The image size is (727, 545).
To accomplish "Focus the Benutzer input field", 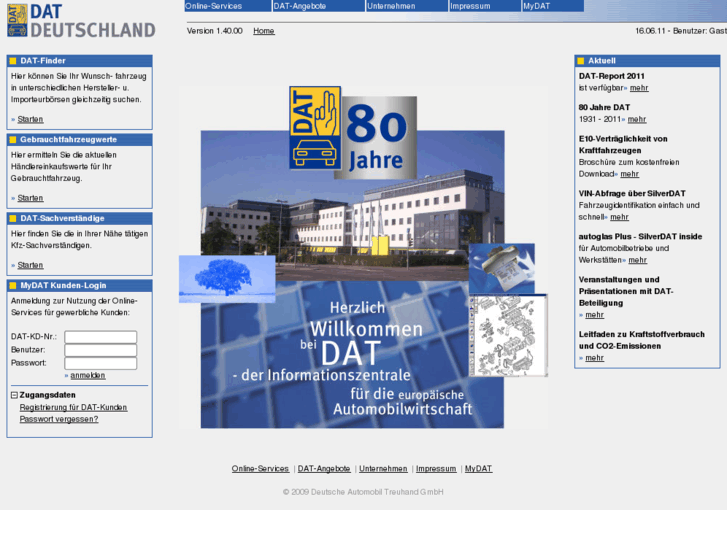I will coord(101,350).
